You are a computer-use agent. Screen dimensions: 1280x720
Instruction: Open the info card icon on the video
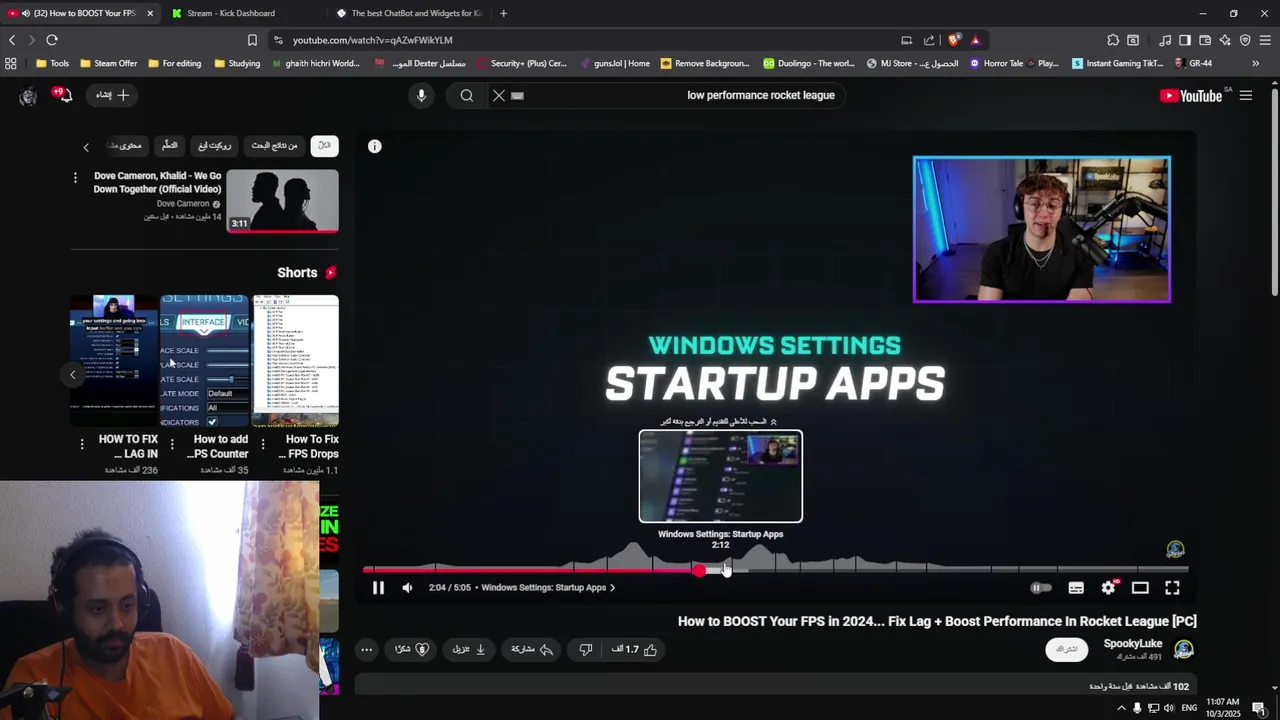(x=374, y=146)
